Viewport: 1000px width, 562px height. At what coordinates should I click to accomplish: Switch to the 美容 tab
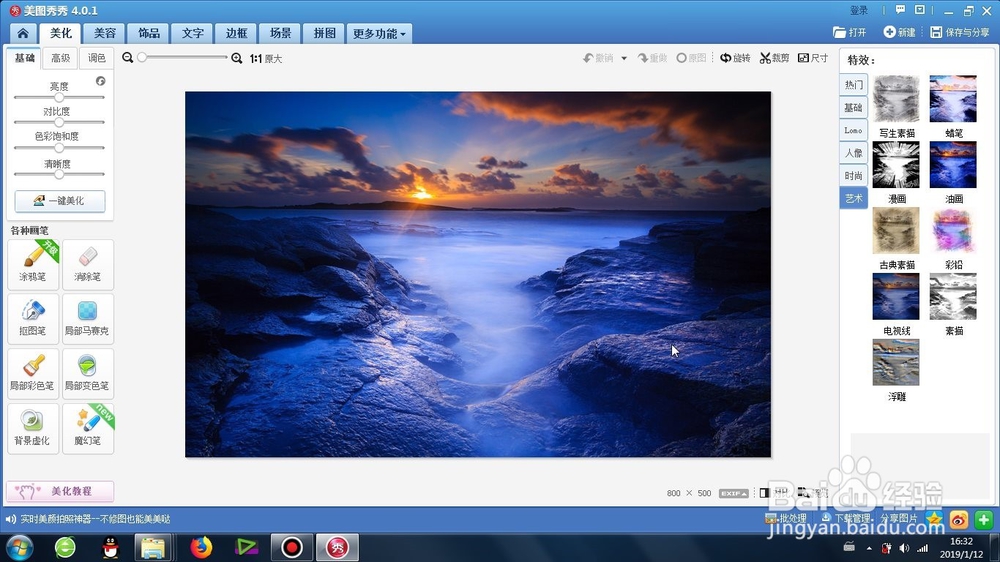(105, 33)
